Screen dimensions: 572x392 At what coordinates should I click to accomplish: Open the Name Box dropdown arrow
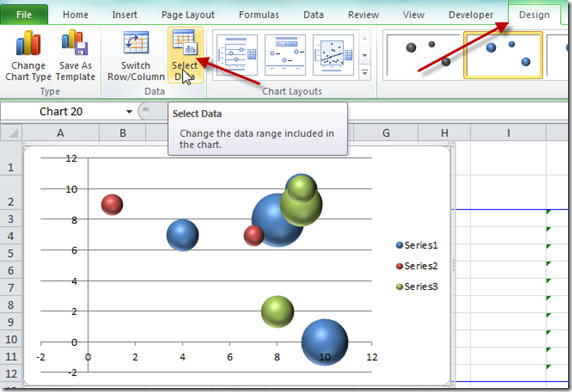pyautogui.click(x=129, y=112)
